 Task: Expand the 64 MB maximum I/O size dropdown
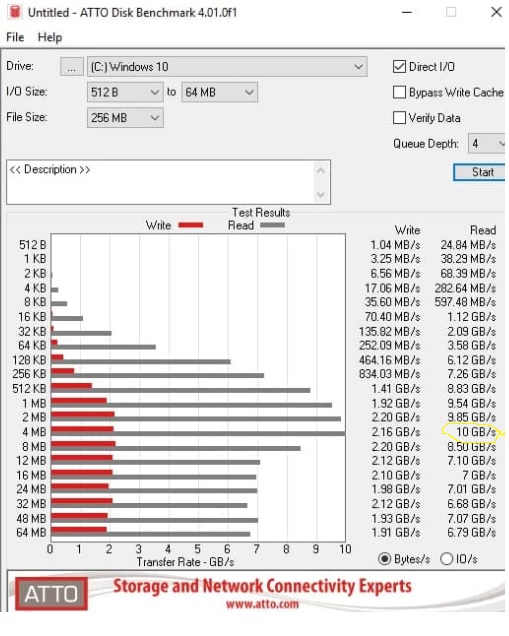[x=219, y=92]
